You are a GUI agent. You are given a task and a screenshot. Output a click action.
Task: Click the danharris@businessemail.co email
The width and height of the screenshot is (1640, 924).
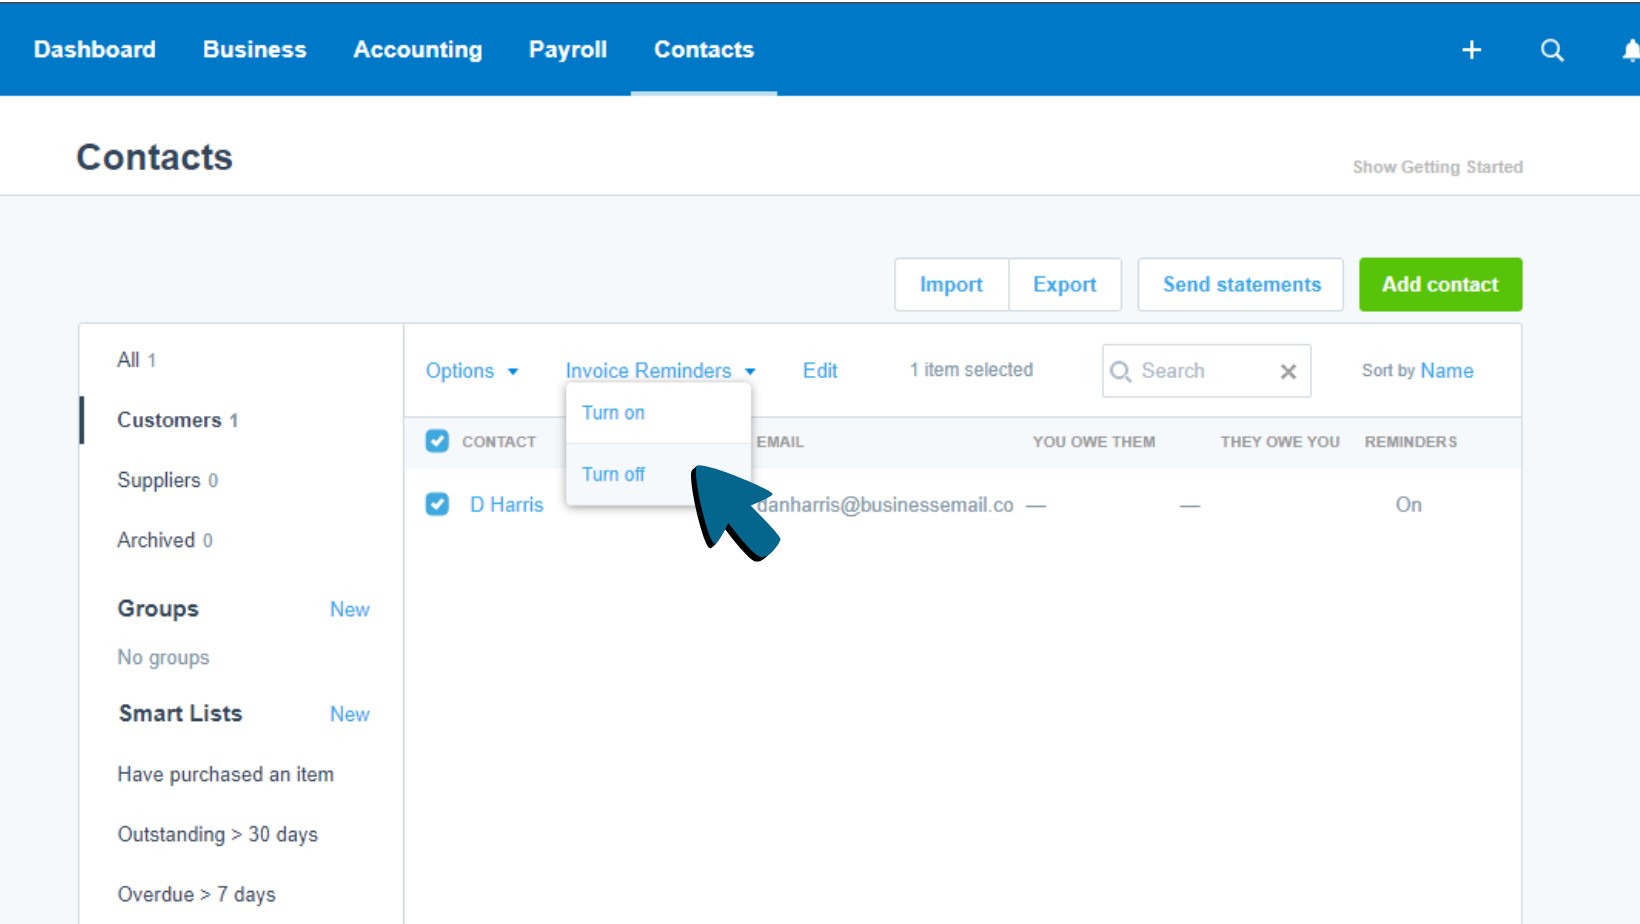pyautogui.click(x=885, y=505)
